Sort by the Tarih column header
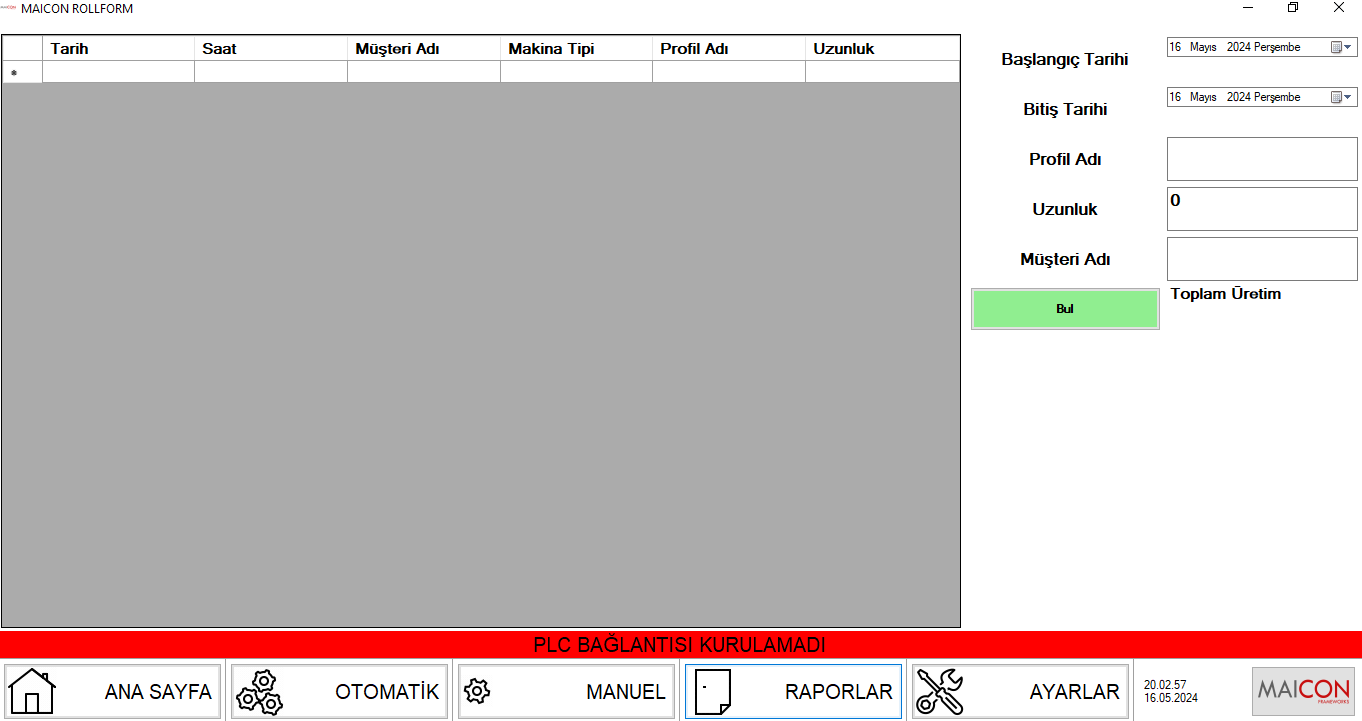 click(x=118, y=49)
